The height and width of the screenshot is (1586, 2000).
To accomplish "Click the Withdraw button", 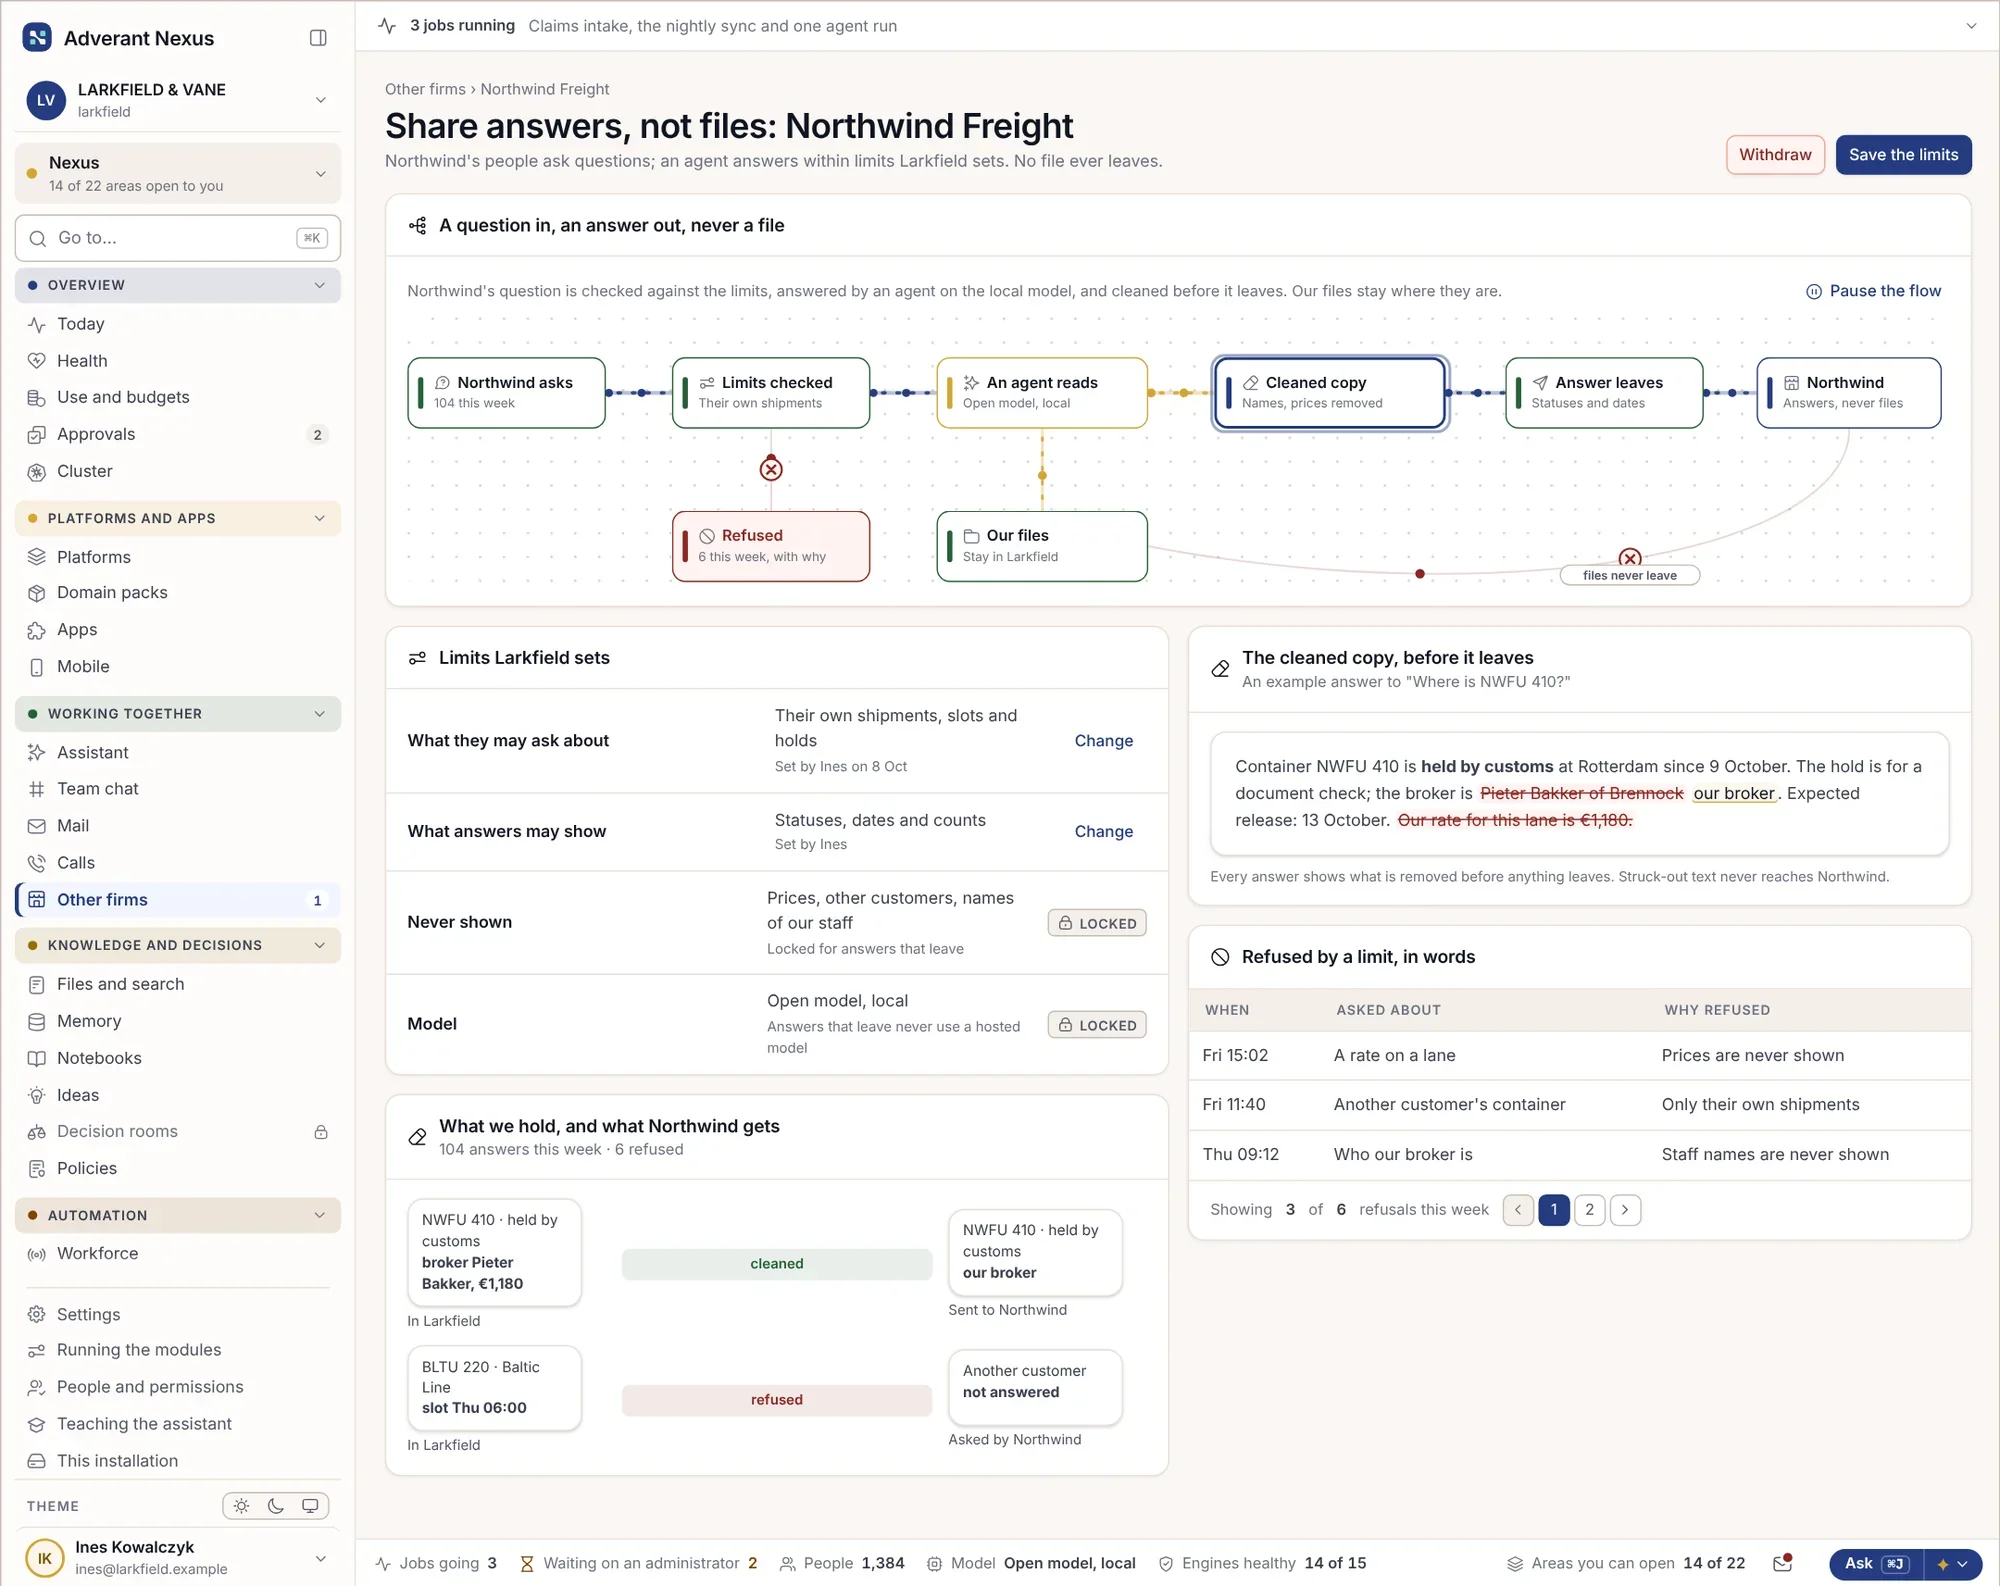I will click(x=1775, y=155).
